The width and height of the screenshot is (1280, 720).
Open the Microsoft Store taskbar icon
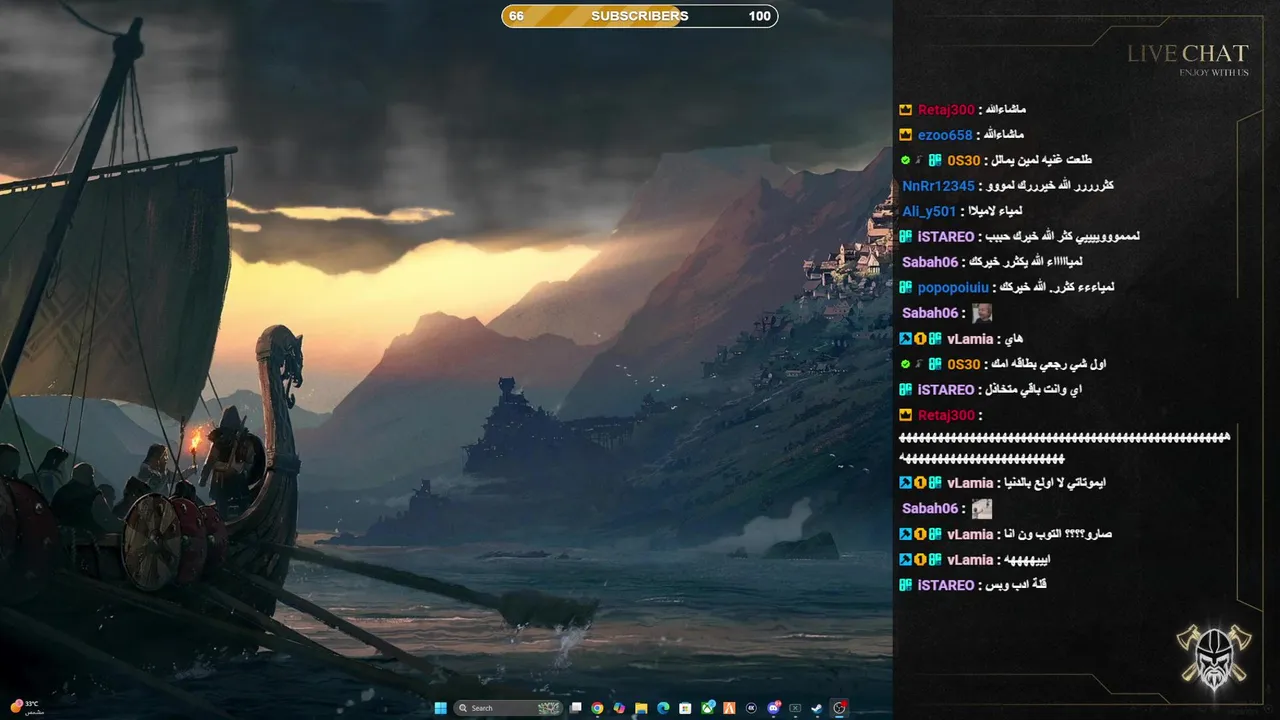(x=685, y=708)
